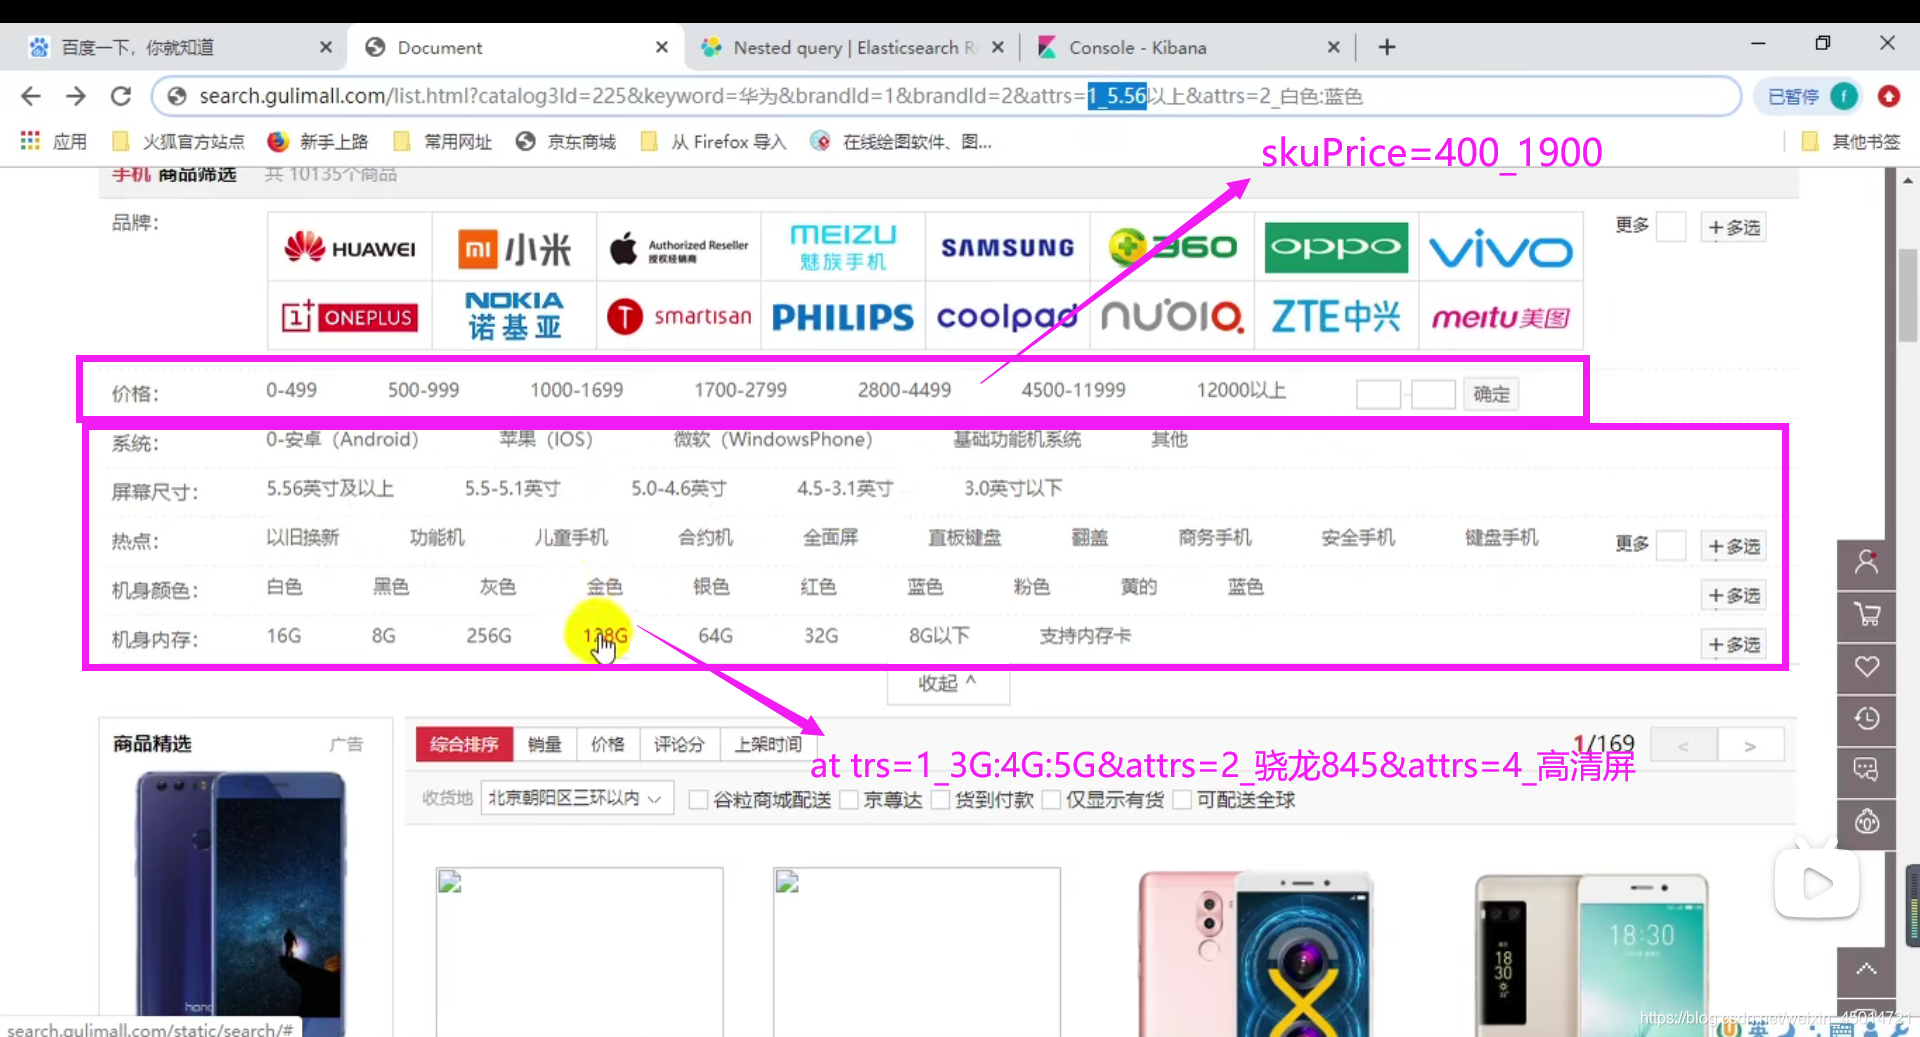Select the Huawei brand logo

(x=350, y=248)
